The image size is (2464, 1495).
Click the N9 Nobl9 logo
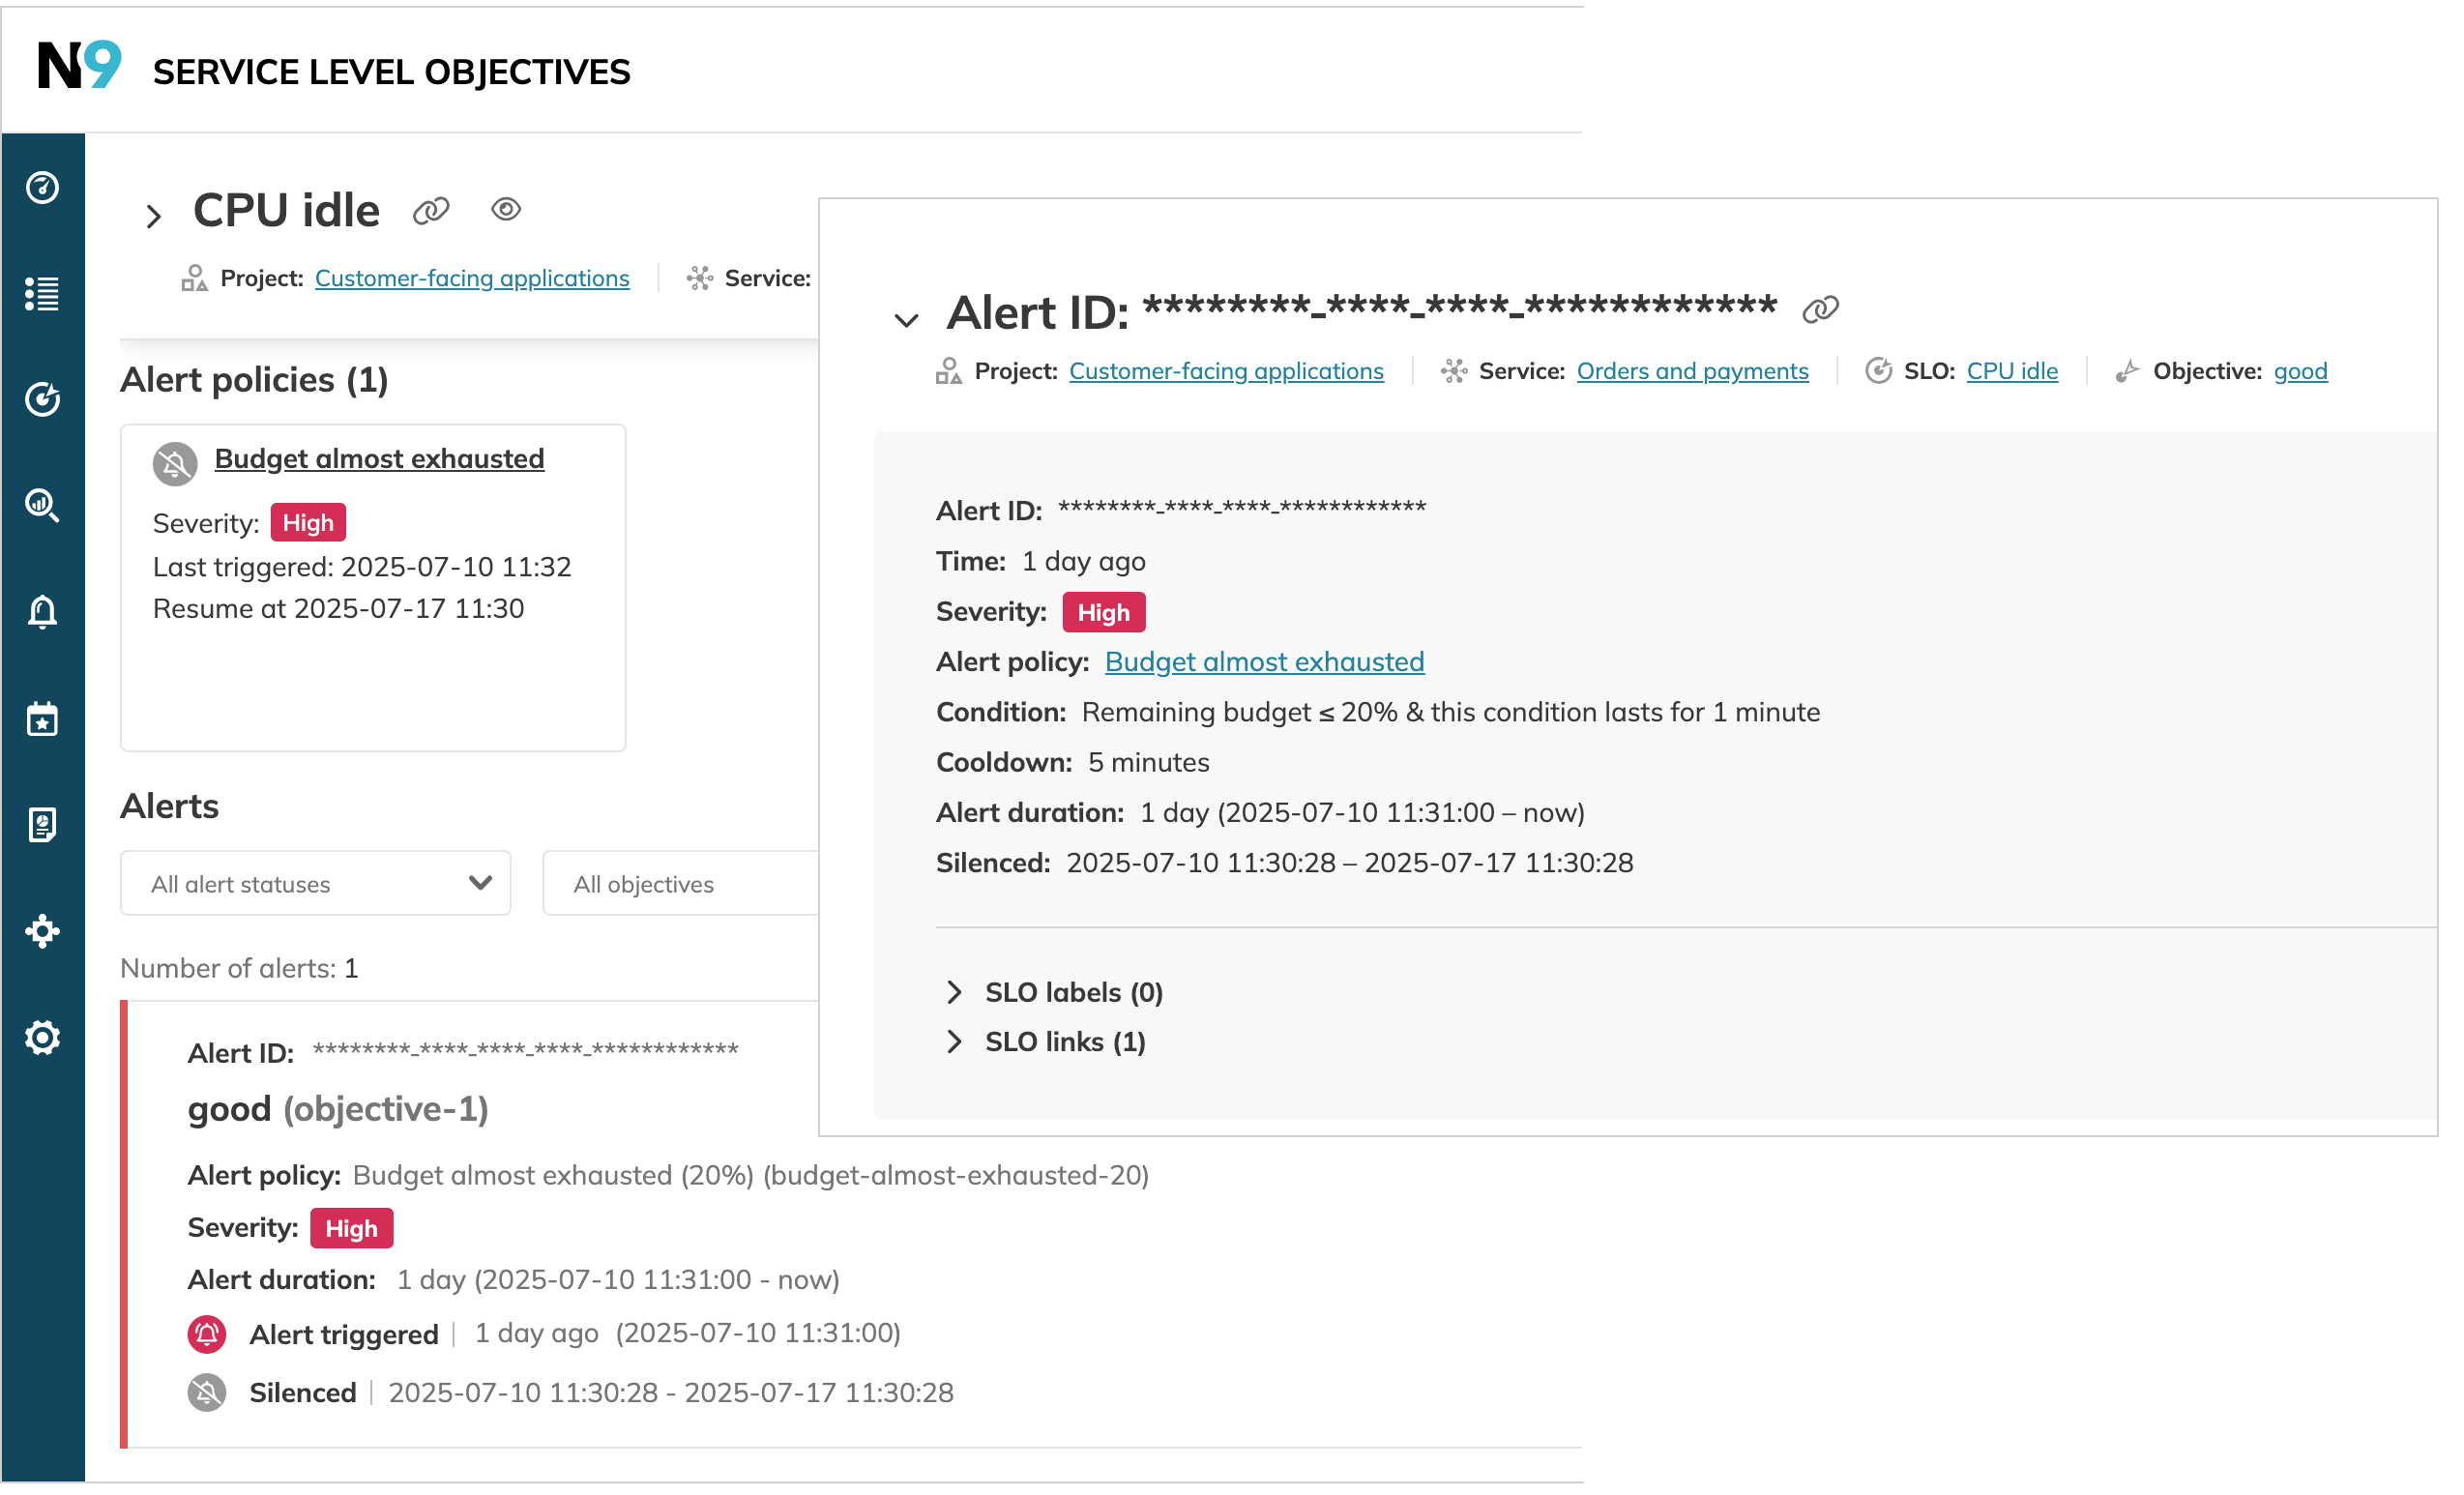point(79,66)
